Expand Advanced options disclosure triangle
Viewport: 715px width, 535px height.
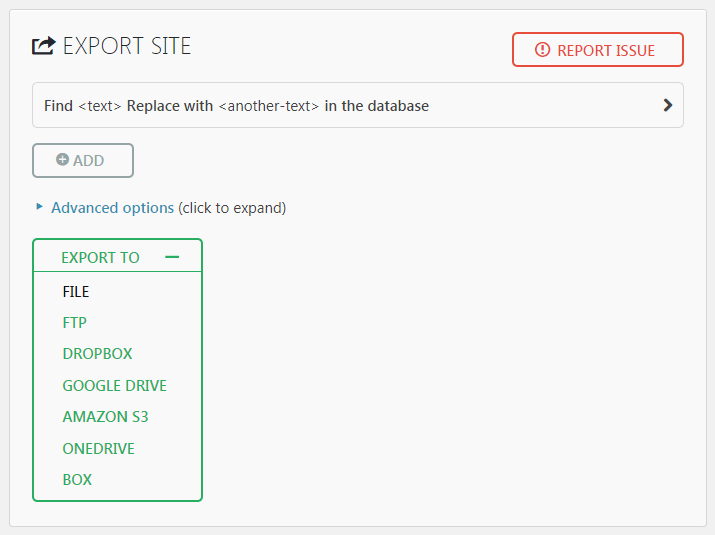tap(40, 207)
